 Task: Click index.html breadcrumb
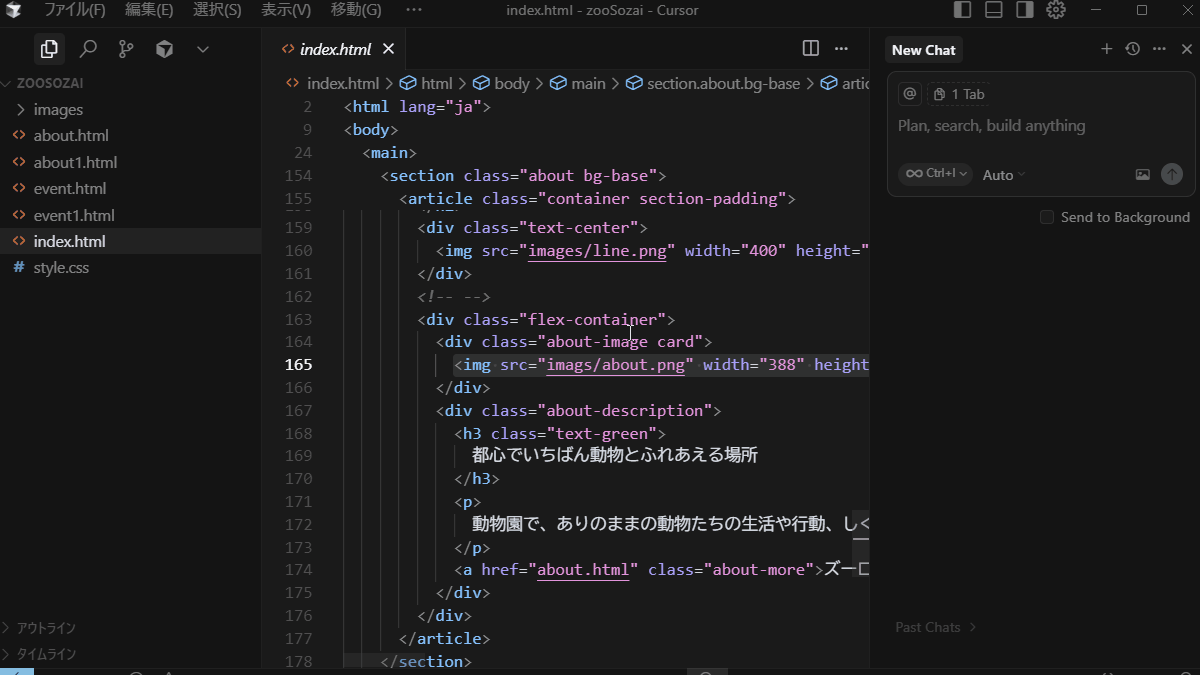[x=333, y=83]
